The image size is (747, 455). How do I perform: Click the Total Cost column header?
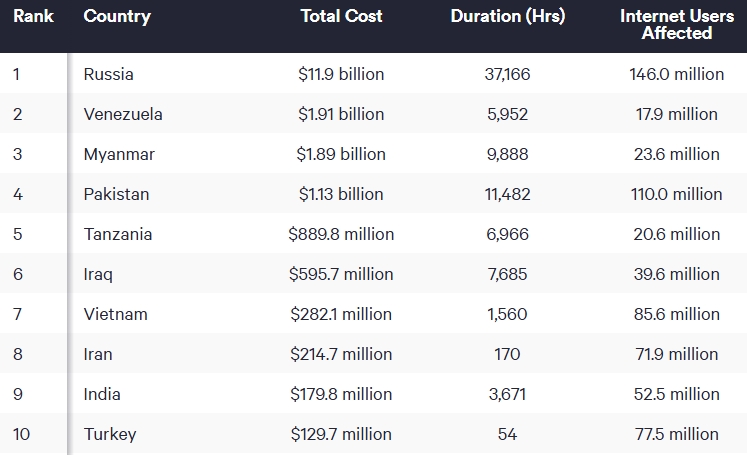(341, 16)
